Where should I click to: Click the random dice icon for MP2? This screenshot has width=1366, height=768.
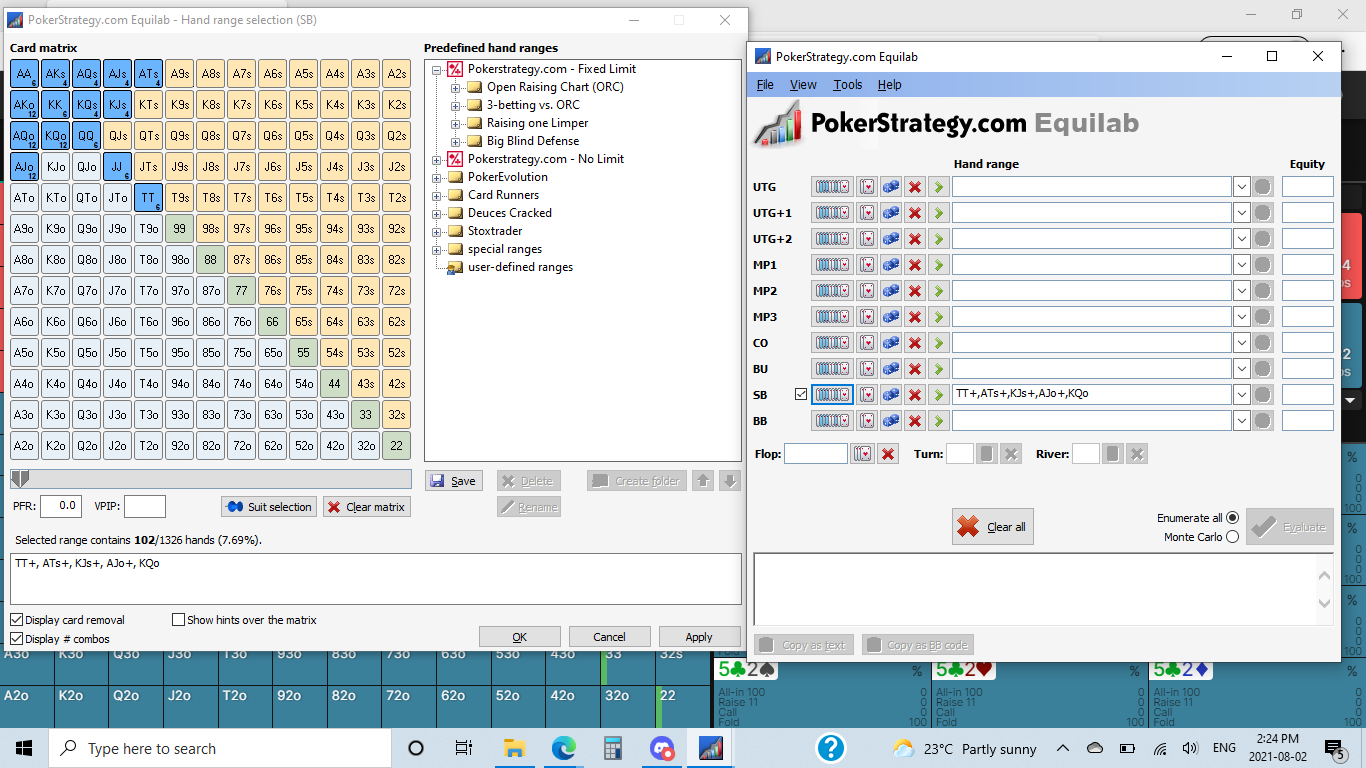pos(891,291)
